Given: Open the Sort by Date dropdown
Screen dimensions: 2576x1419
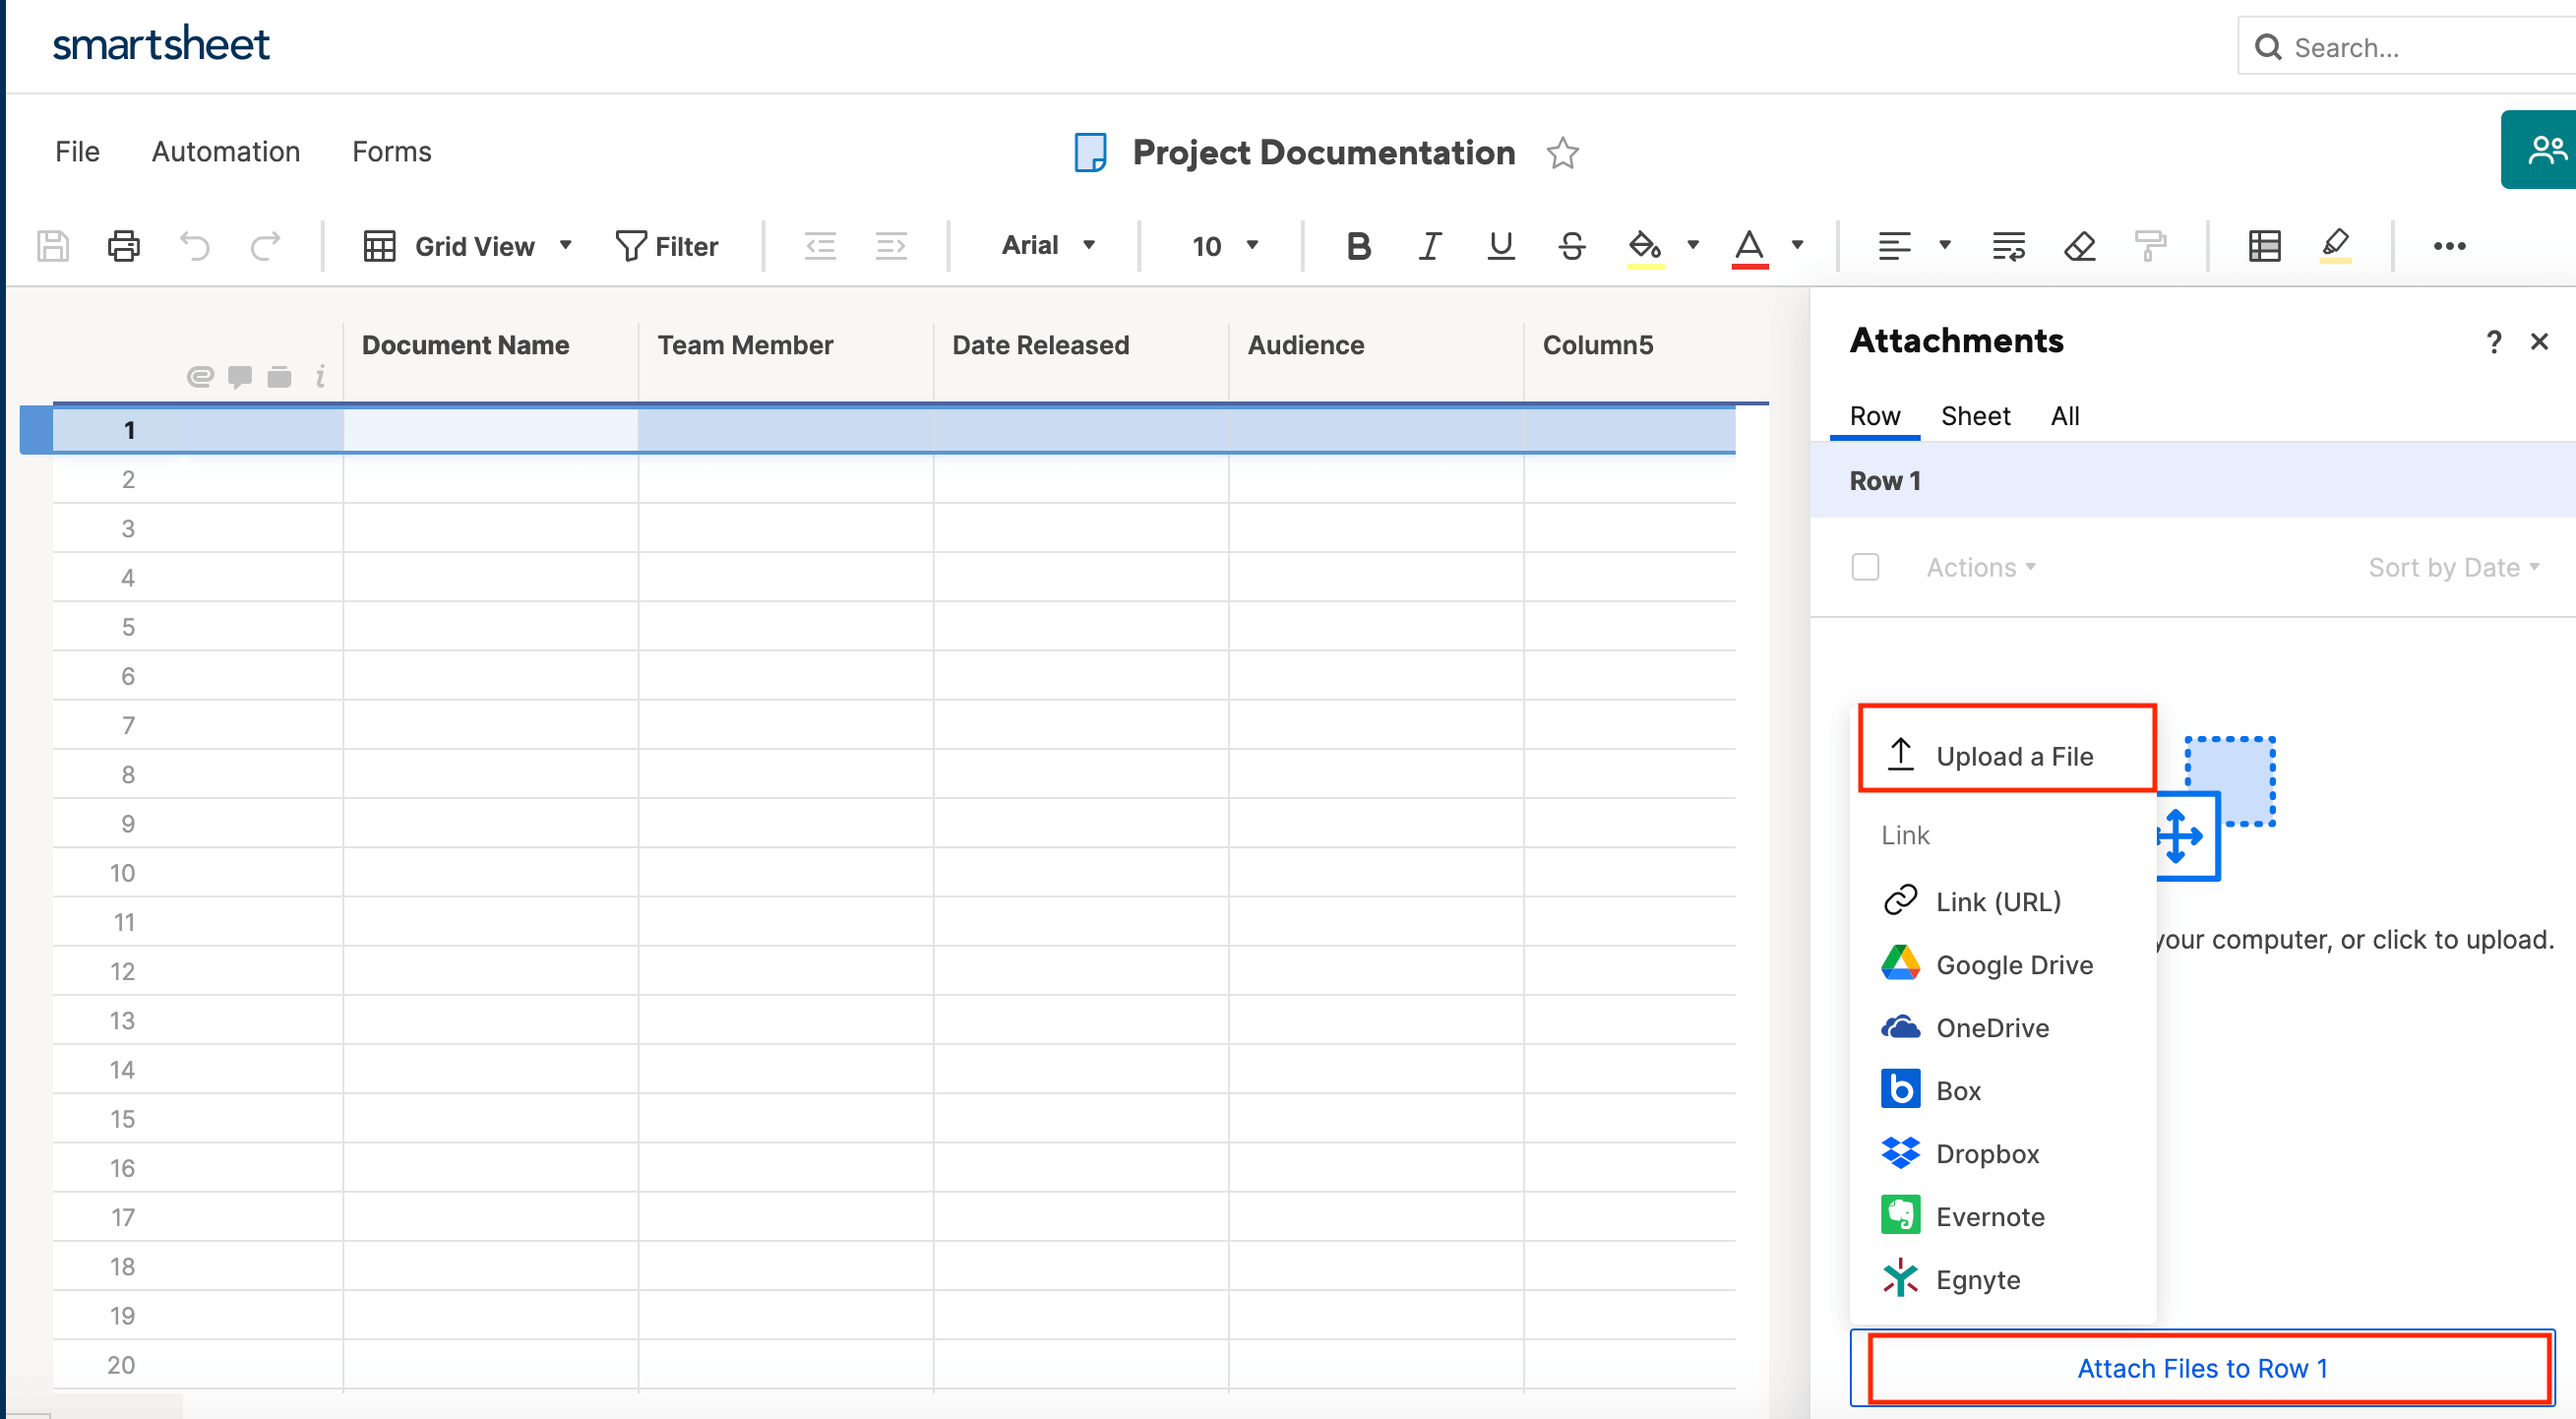Looking at the screenshot, I should tap(2453, 567).
